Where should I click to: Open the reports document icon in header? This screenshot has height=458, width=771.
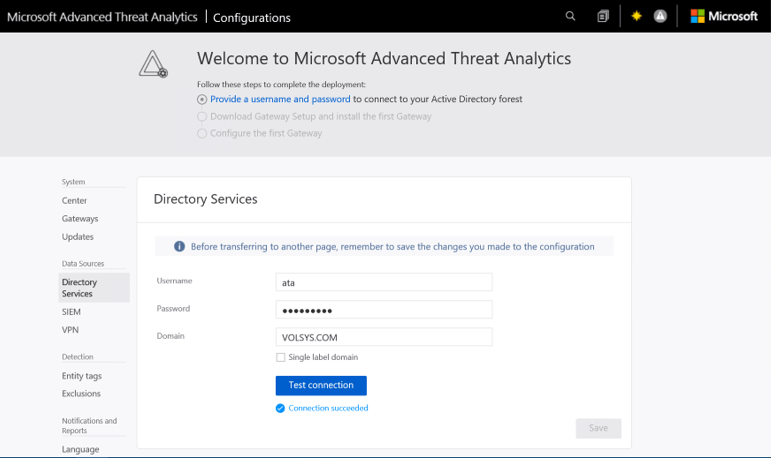click(x=603, y=16)
